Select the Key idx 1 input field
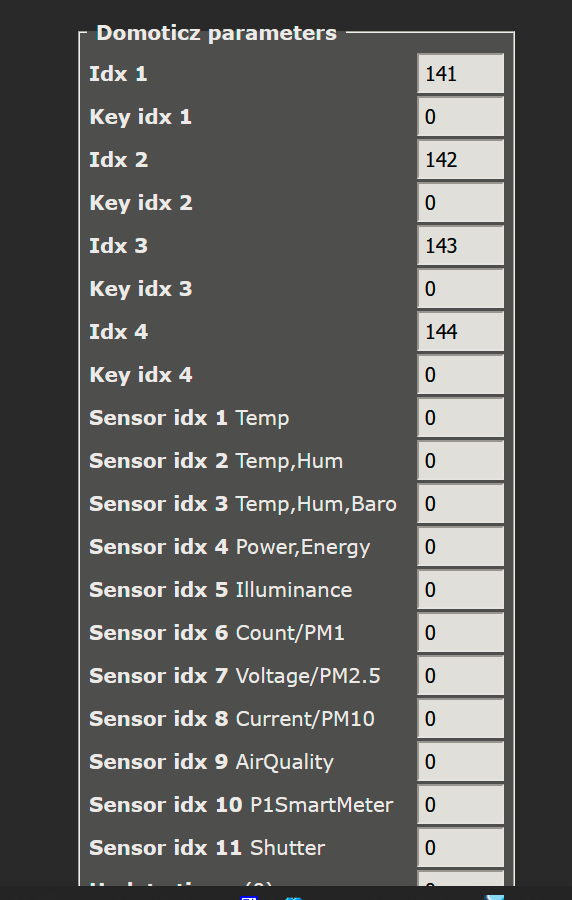Image resolution: width=572 pixels, height=900 pixels. click(x=461, y=117)
